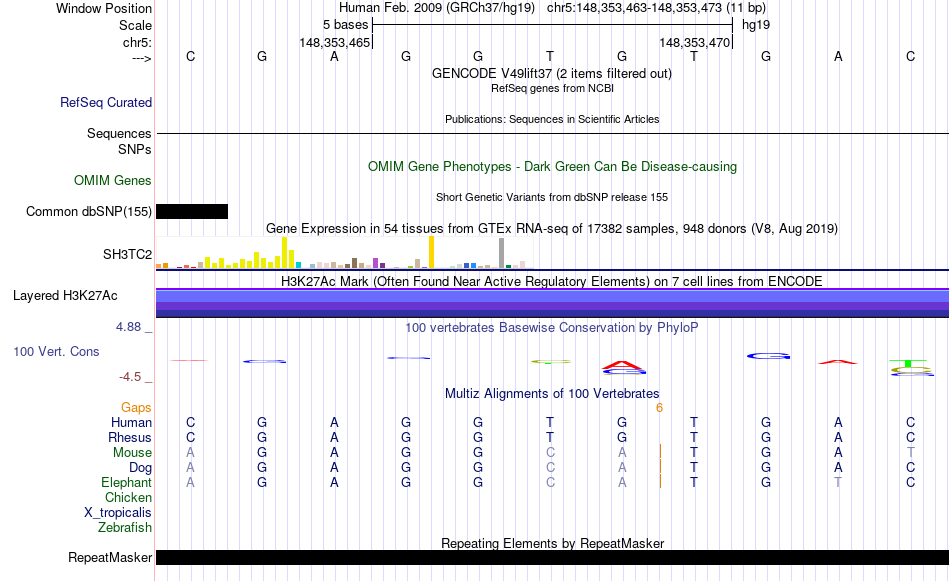Click the Dog species row label
The image size is (950, 581).
point(140,468)
